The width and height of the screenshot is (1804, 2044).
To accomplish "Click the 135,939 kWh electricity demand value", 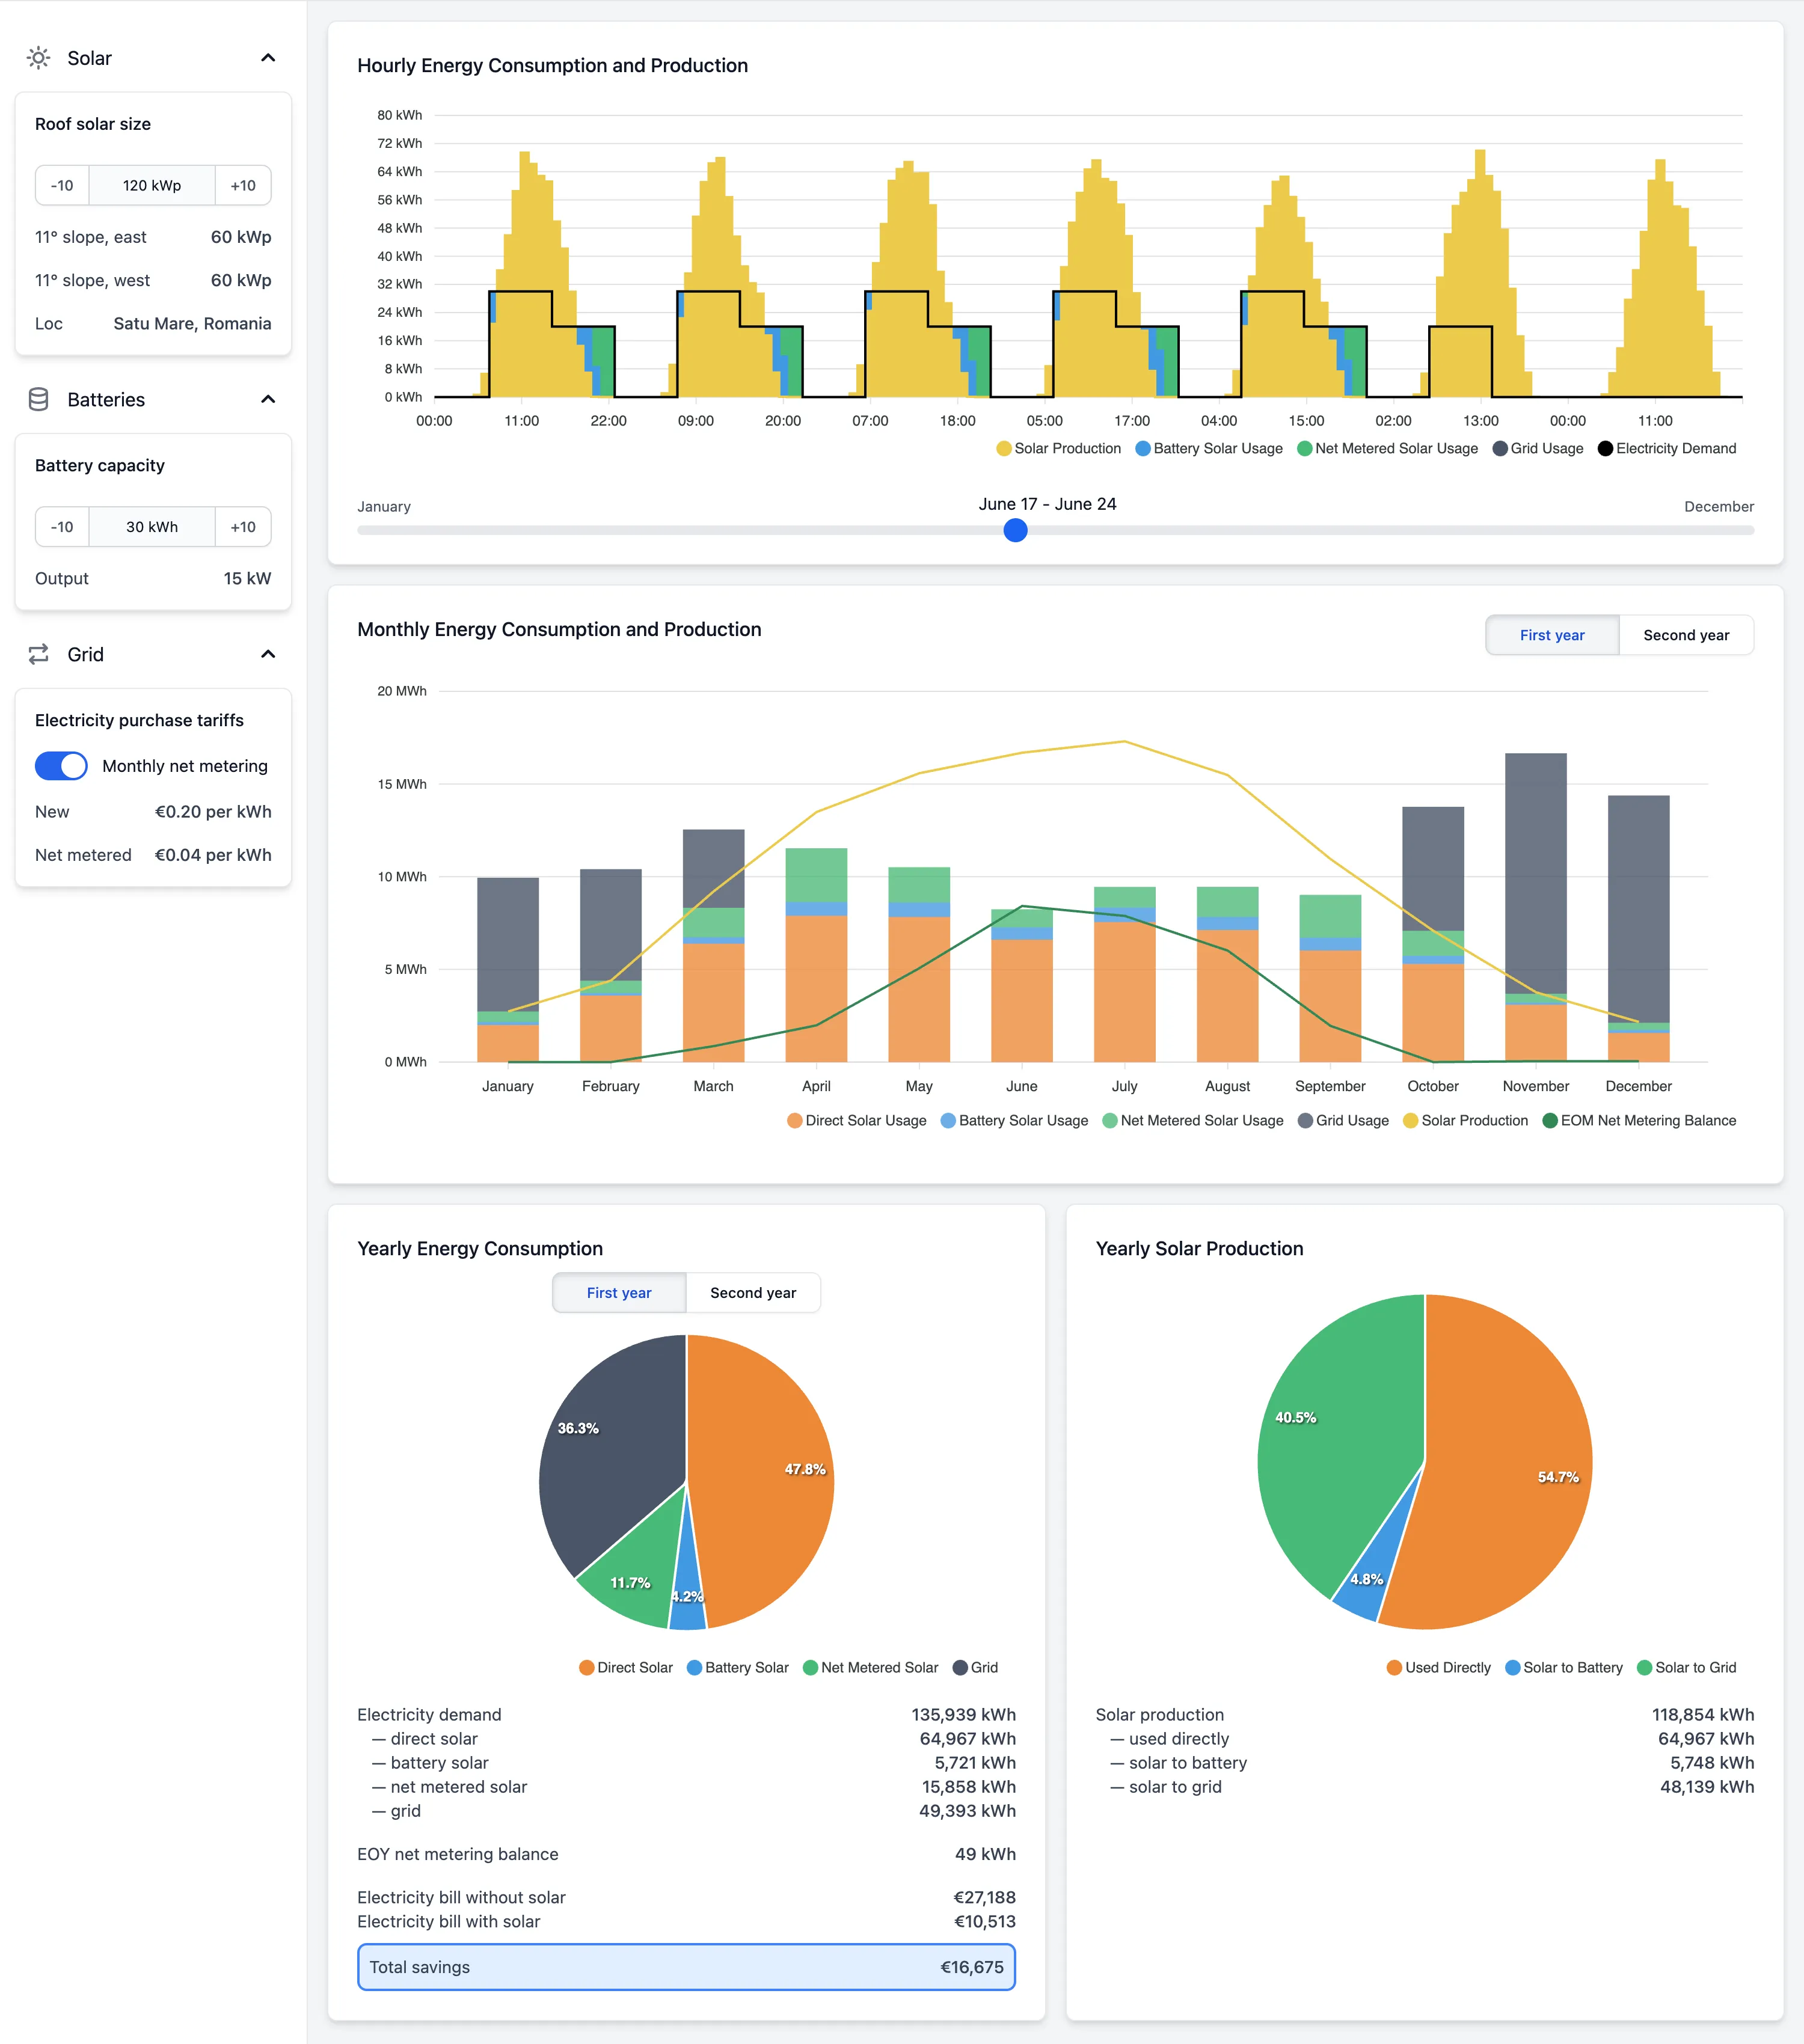I will click(963, 1714).
